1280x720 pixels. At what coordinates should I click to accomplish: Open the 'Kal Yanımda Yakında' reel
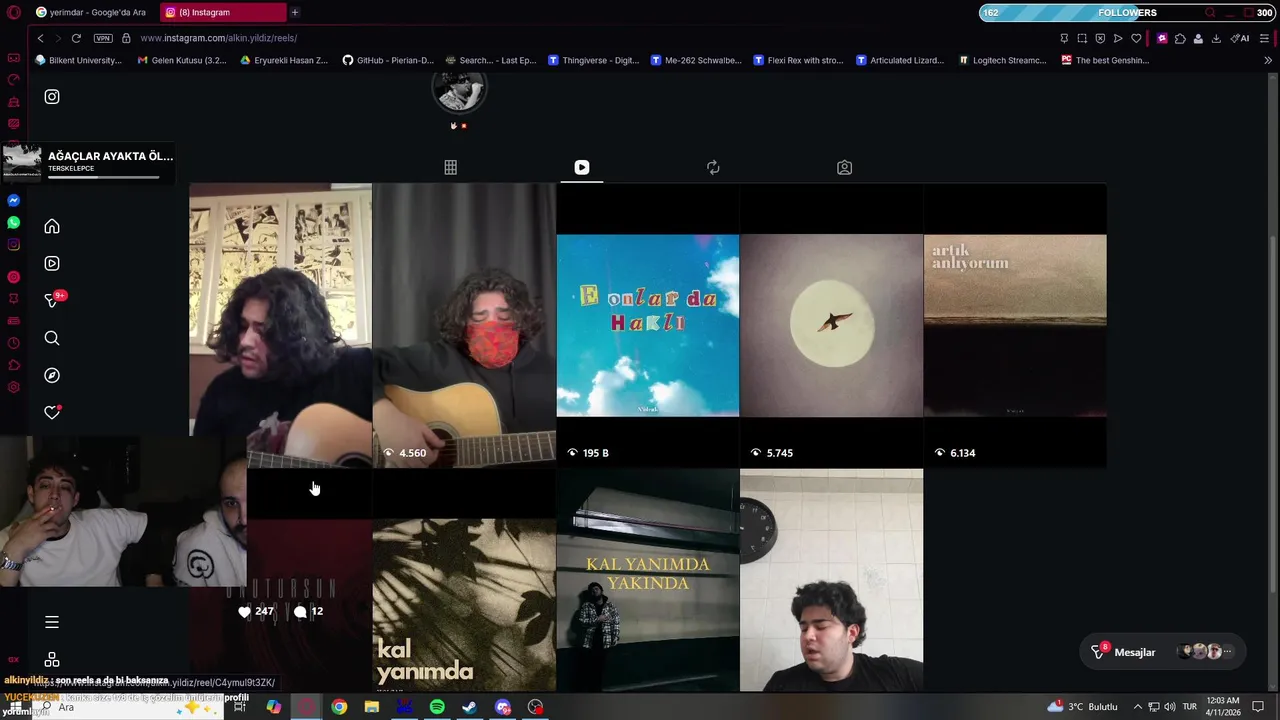pos(648,580)
